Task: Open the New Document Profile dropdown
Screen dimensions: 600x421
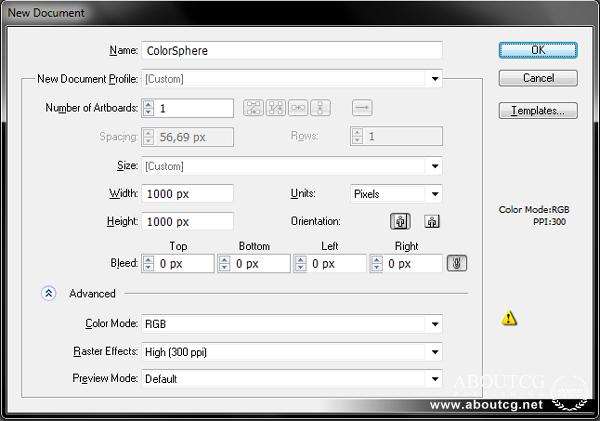Action: point(436,78)
